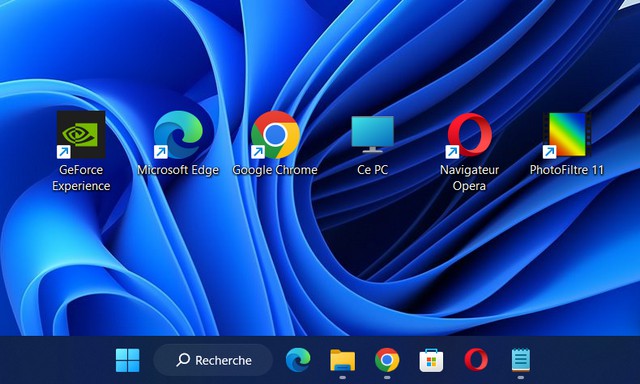Launch Microsoft Edge from the taskbar
Viewport: 640px width, 384px height.
click(x=298, y=360)
